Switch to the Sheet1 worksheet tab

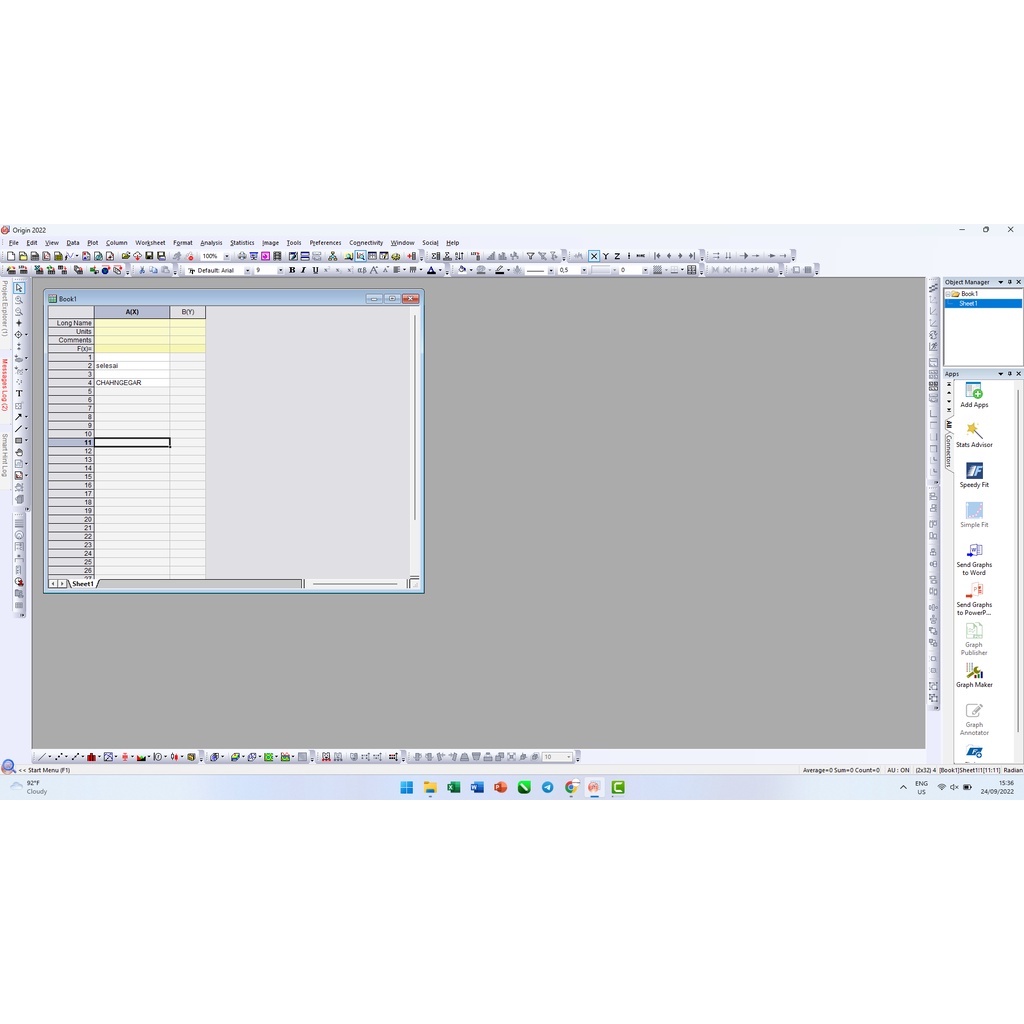pyautogui.click(x=82, y=584)
